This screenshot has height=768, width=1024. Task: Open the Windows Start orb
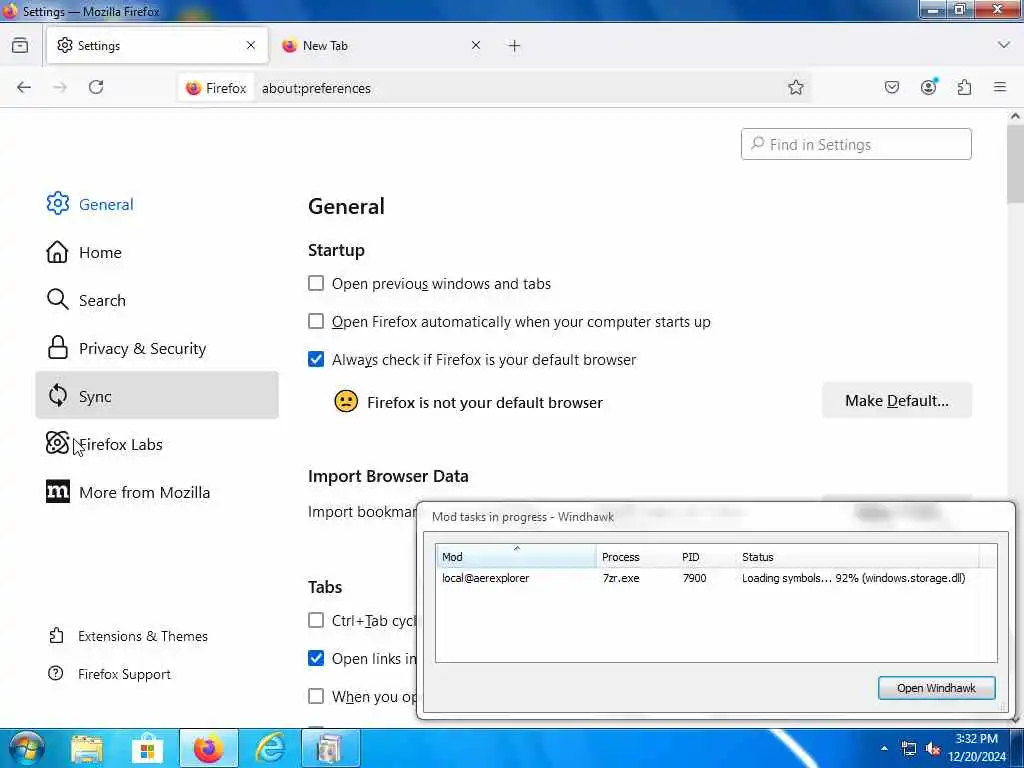tap(27, 748)
